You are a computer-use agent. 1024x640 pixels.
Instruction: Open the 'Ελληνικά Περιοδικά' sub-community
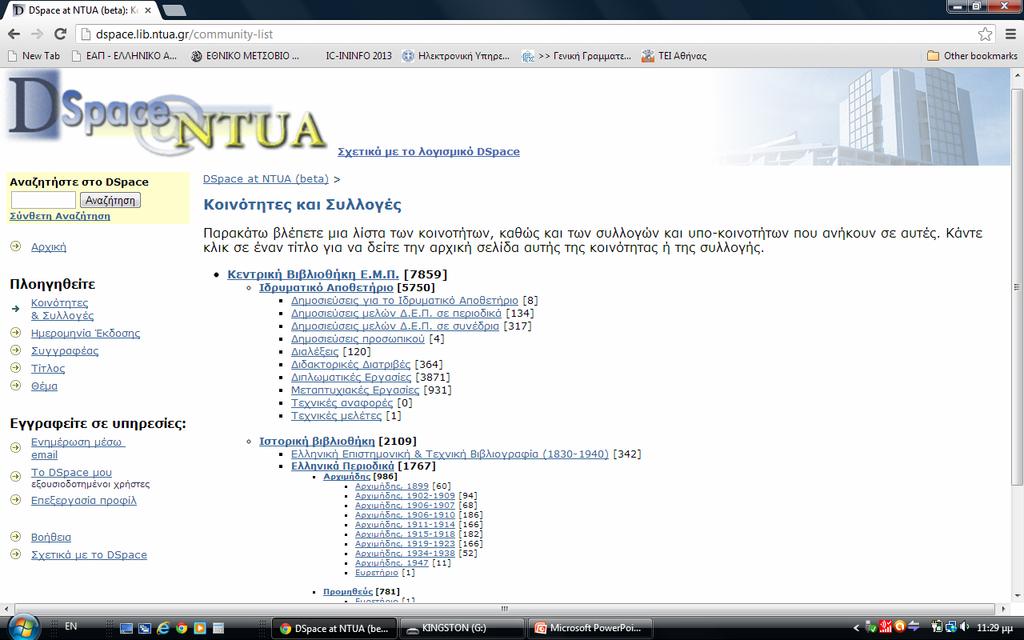[343, 466]
